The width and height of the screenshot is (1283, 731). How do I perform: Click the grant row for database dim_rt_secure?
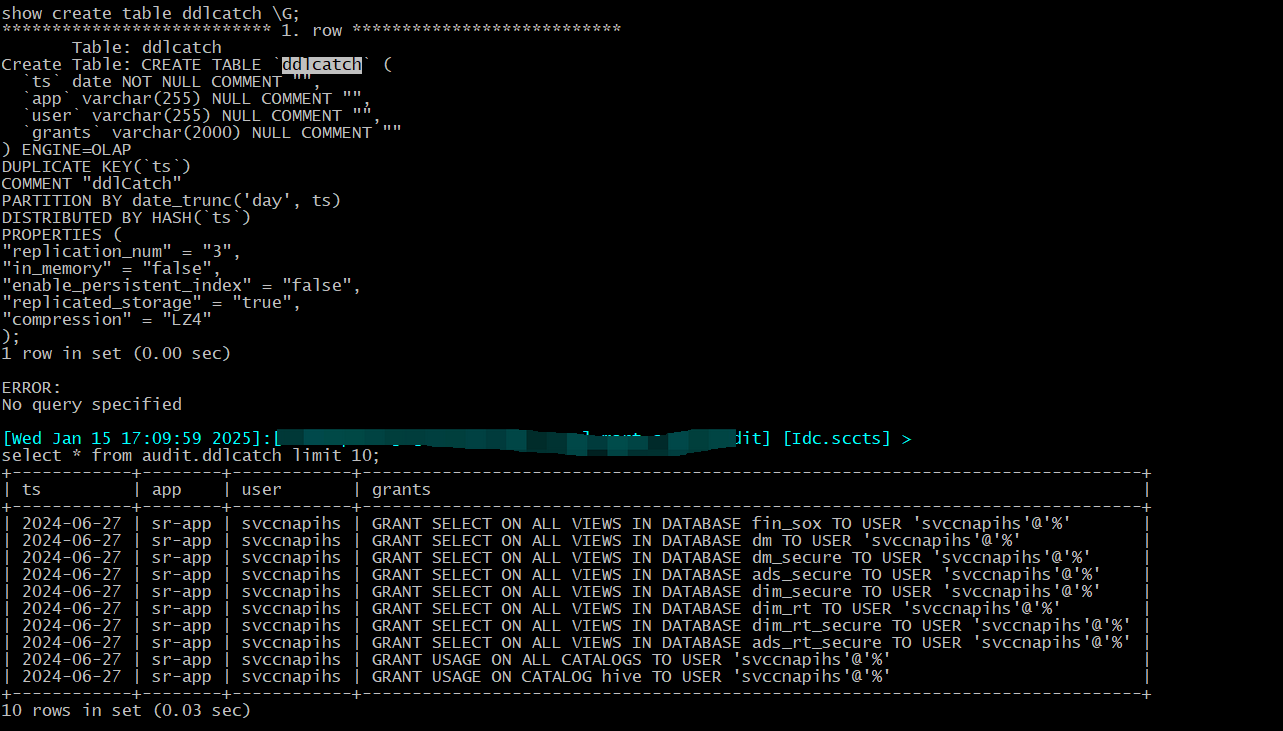[x=575, y=625]
